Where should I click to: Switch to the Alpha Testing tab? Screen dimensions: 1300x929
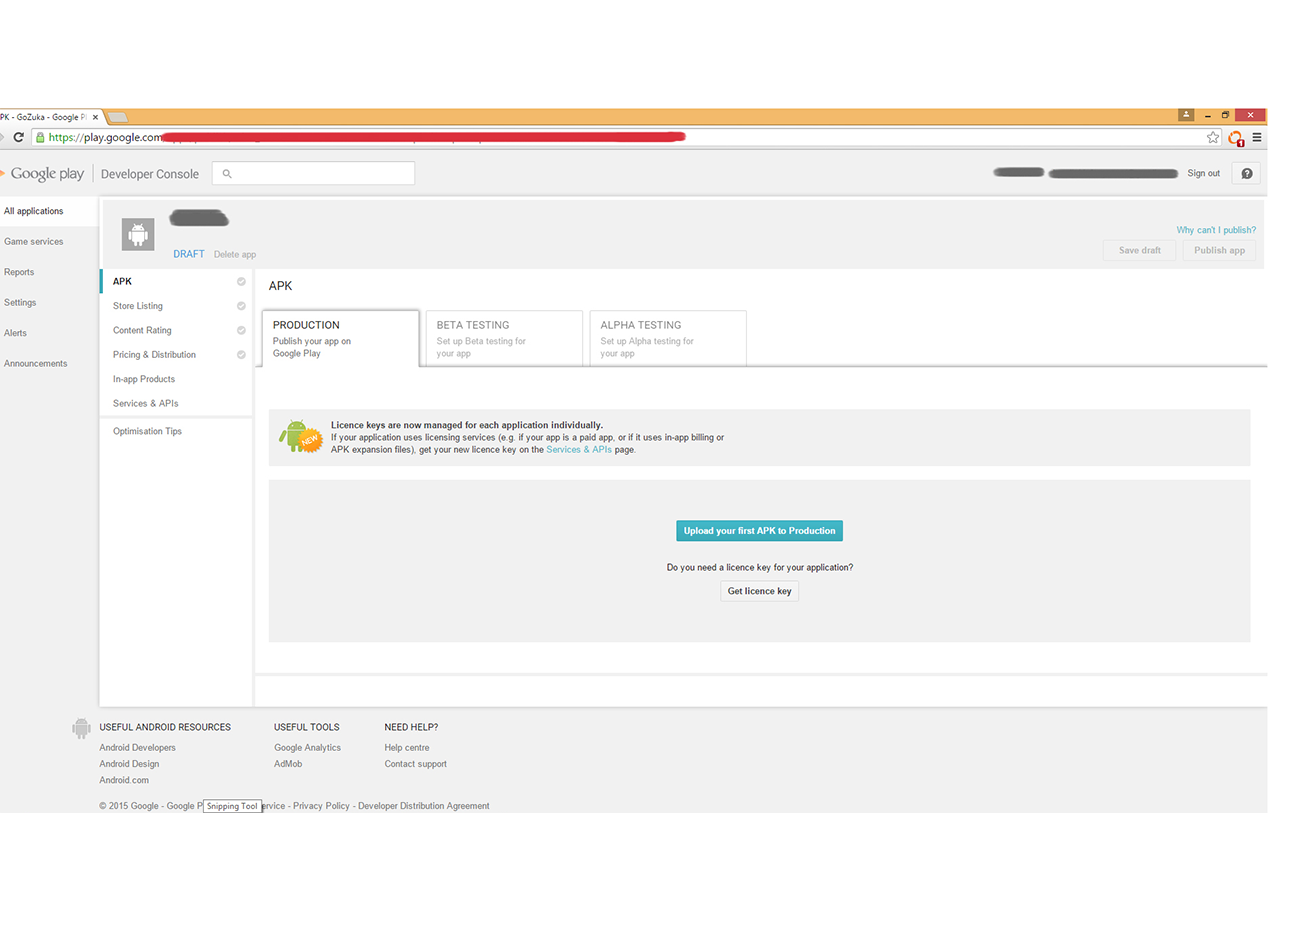click(x=668, y=338)
